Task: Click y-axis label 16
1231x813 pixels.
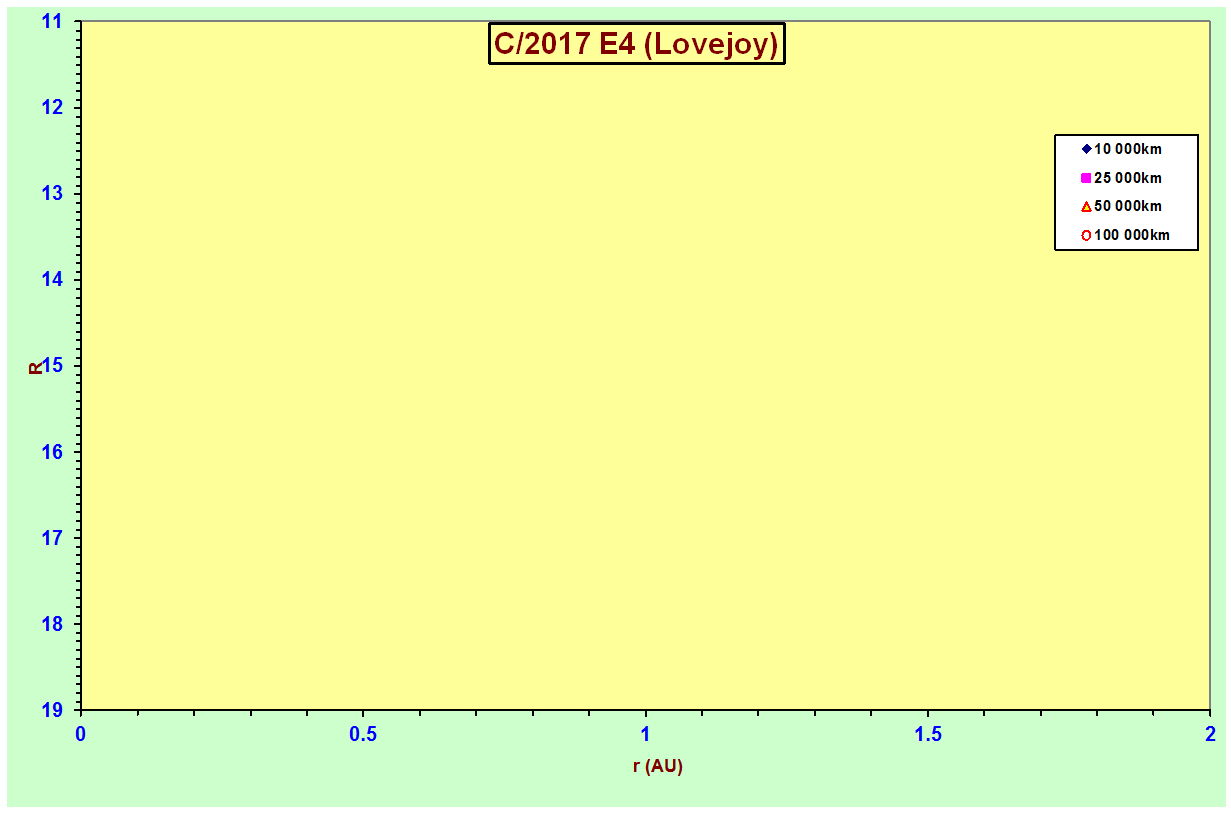Action: pyautogui.click(x=54, y=451)
